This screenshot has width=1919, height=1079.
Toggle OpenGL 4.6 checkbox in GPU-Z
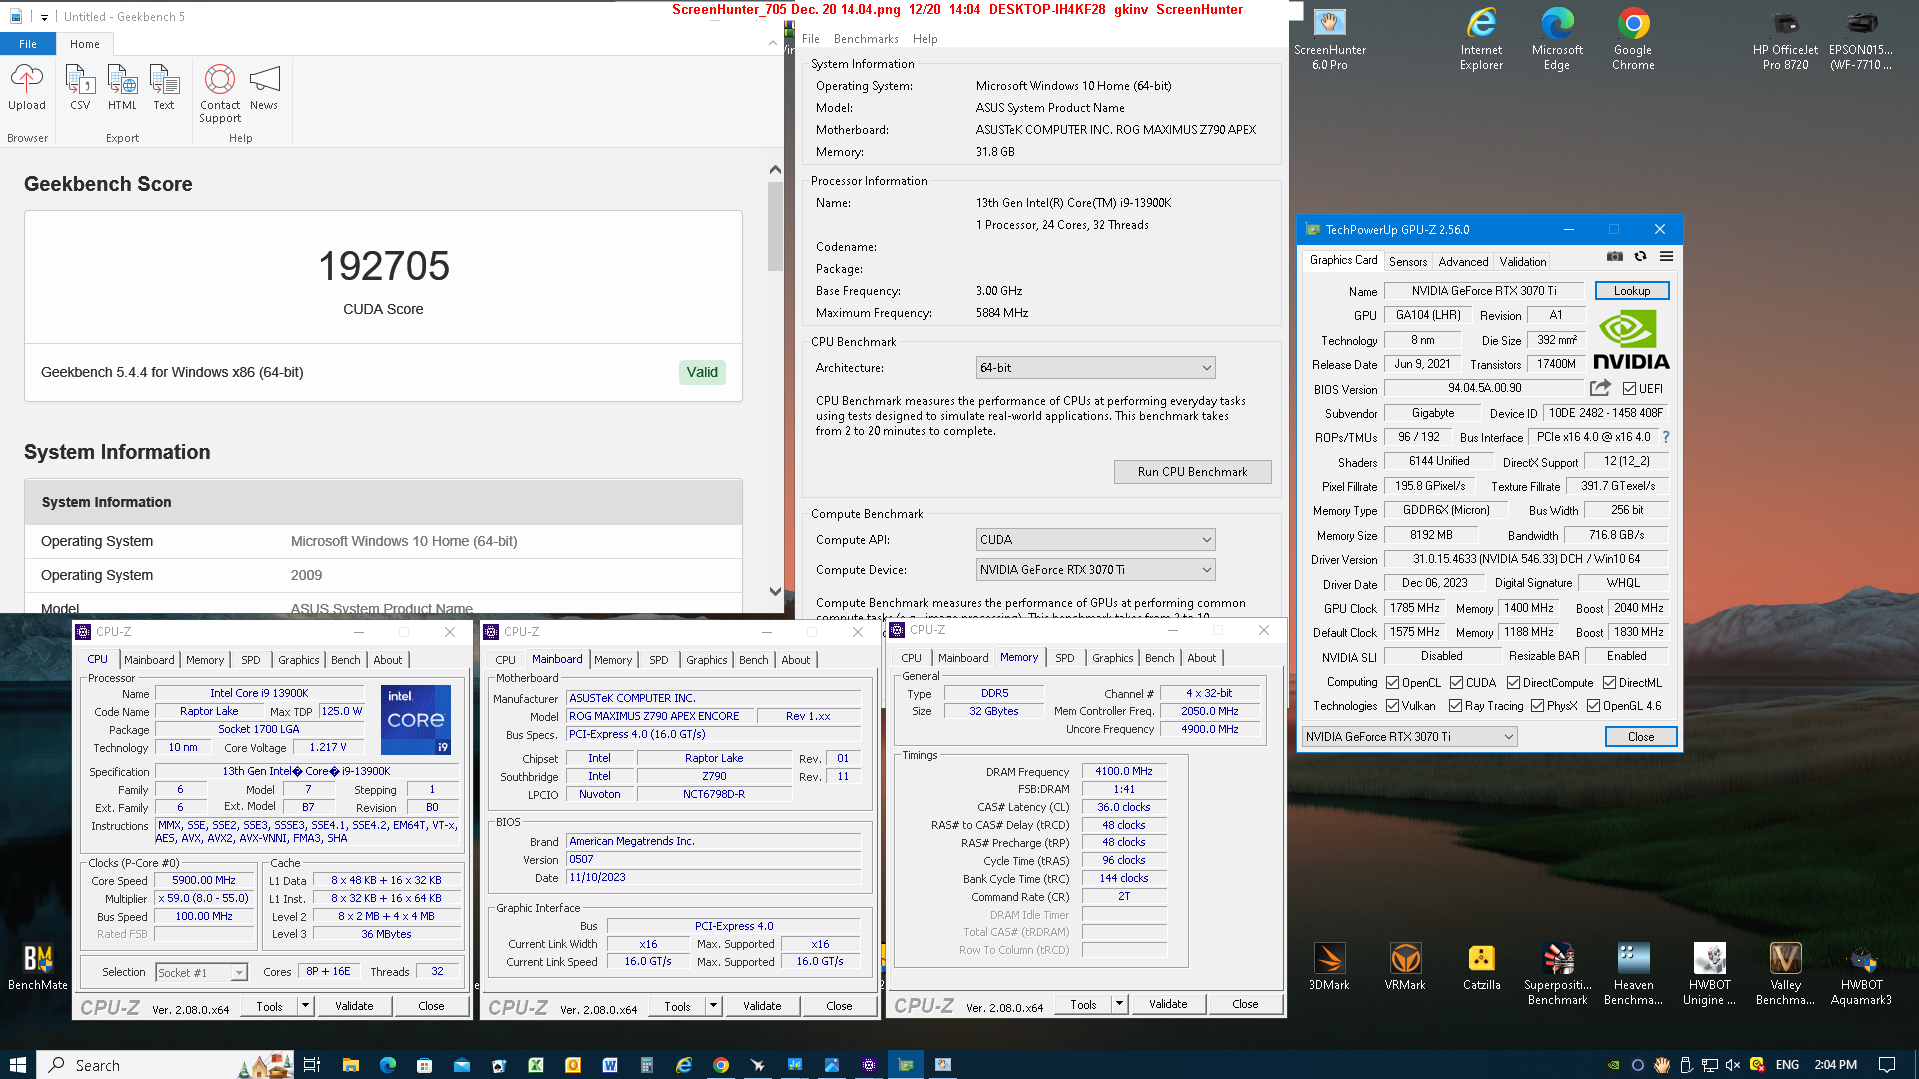point(1593,706)
